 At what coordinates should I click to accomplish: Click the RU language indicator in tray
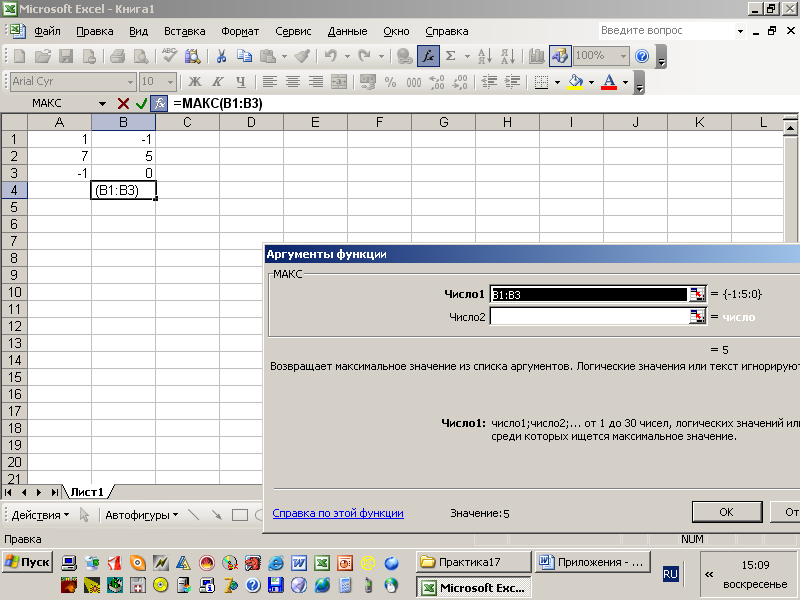(670, 574)
